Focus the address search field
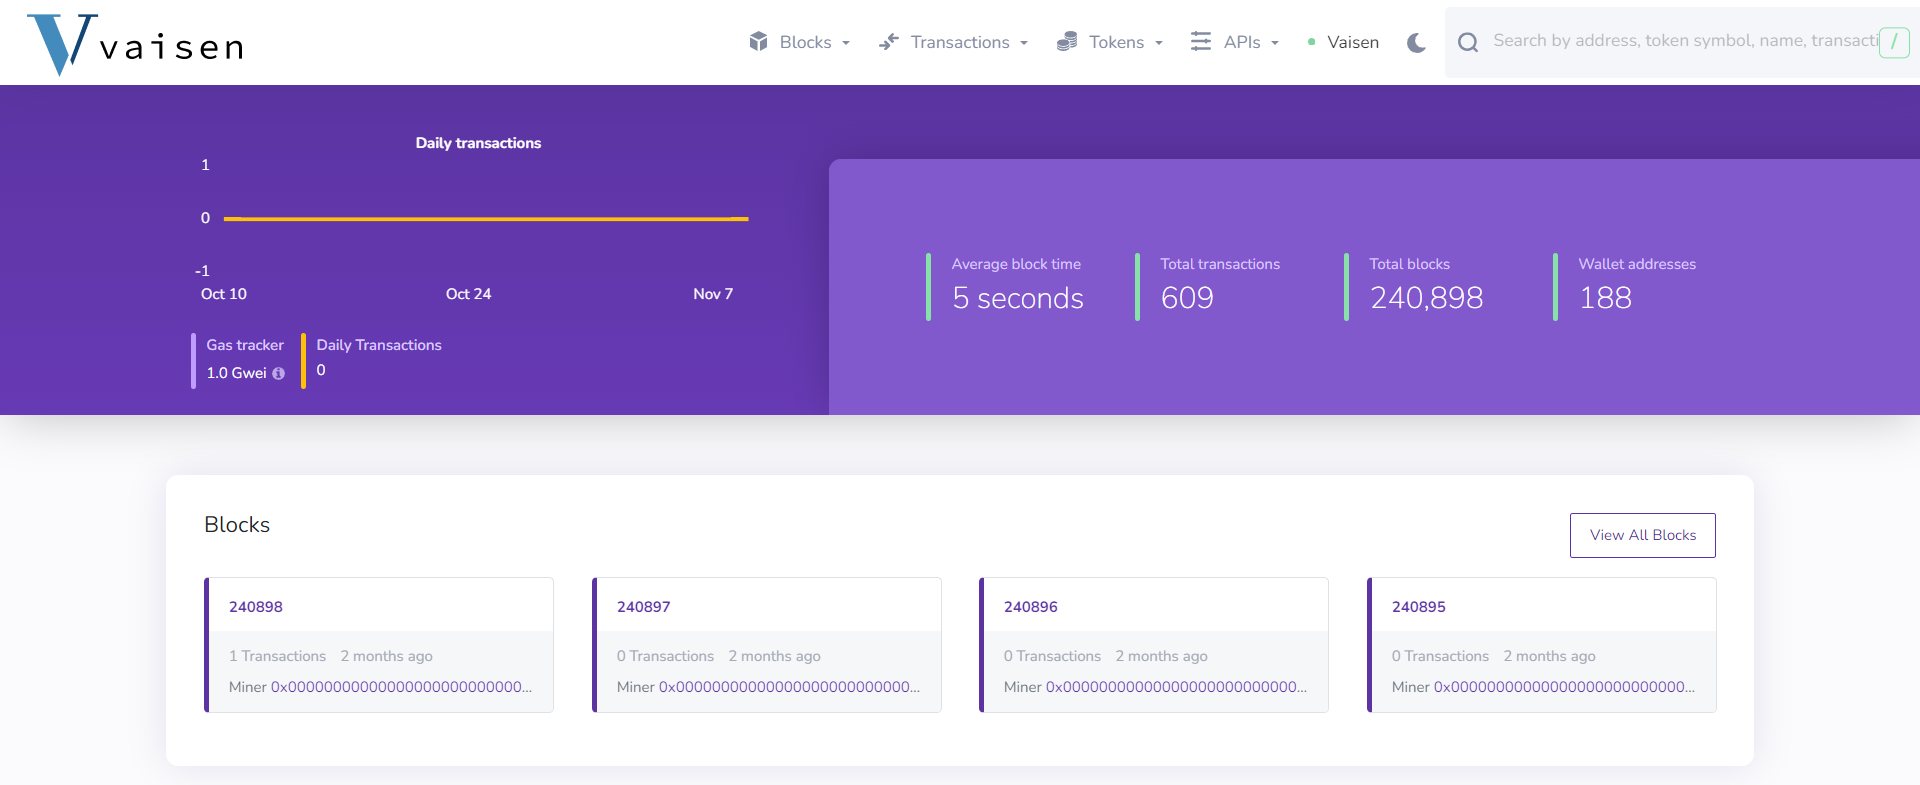The width and height of the screenshot is (1920, 785). pyautogui.click(x=1680, y=41)
